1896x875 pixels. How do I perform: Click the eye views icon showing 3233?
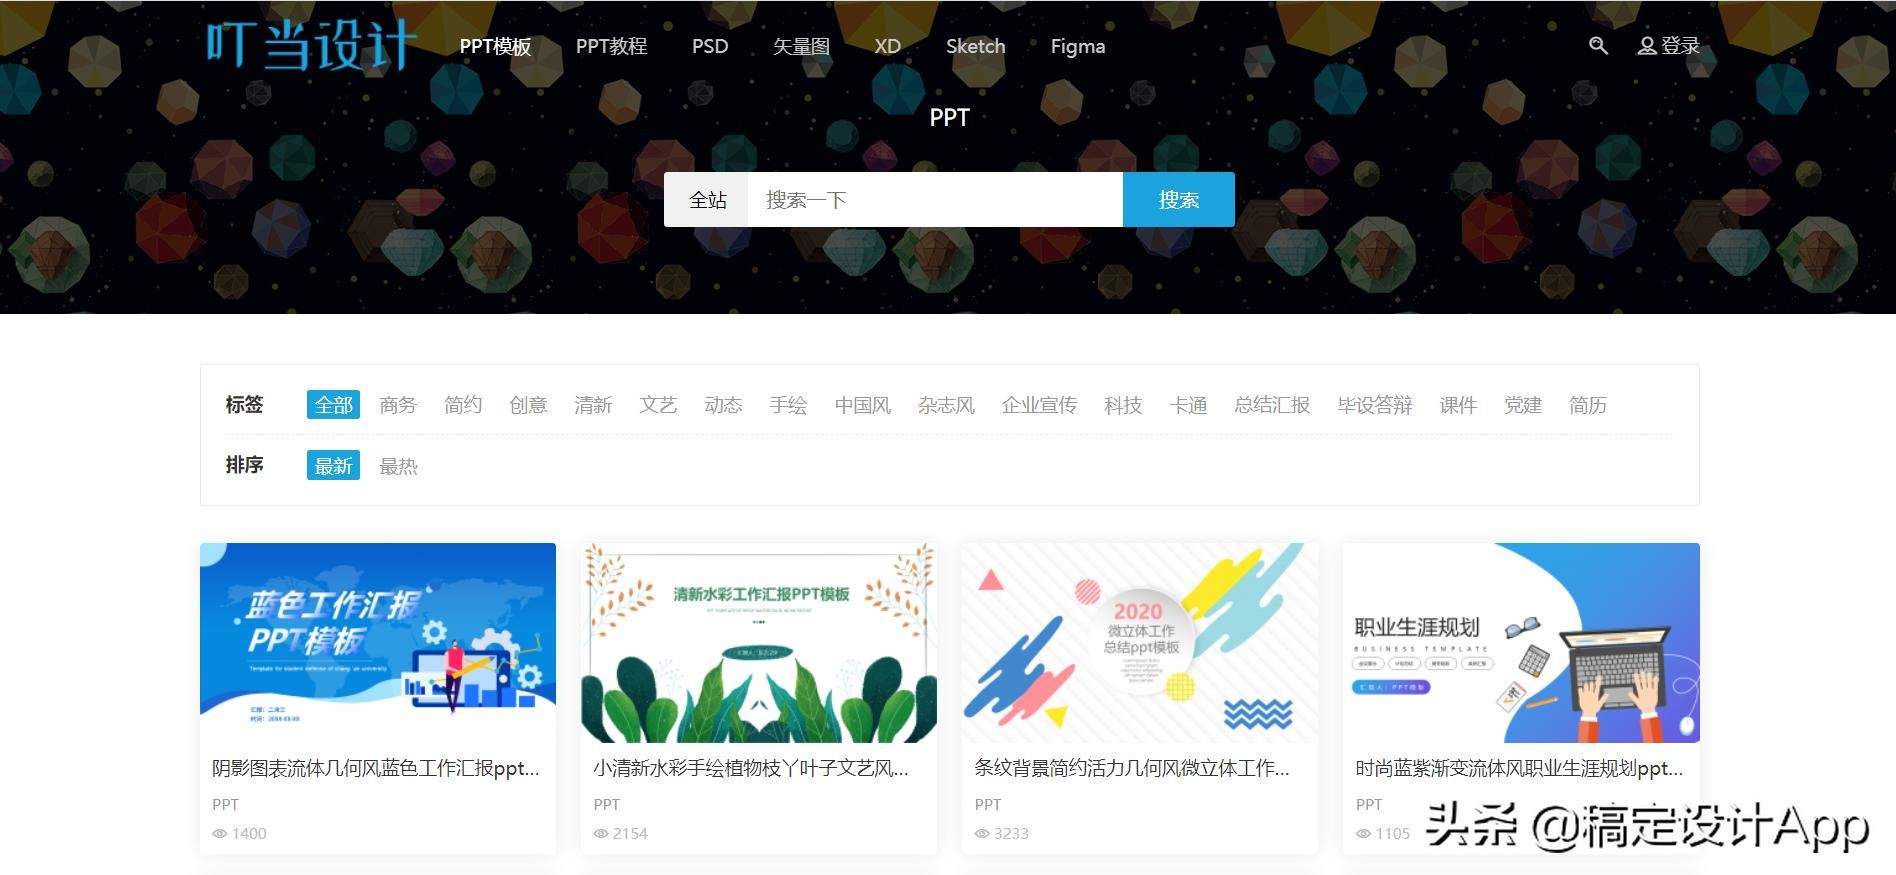[982, 833]
